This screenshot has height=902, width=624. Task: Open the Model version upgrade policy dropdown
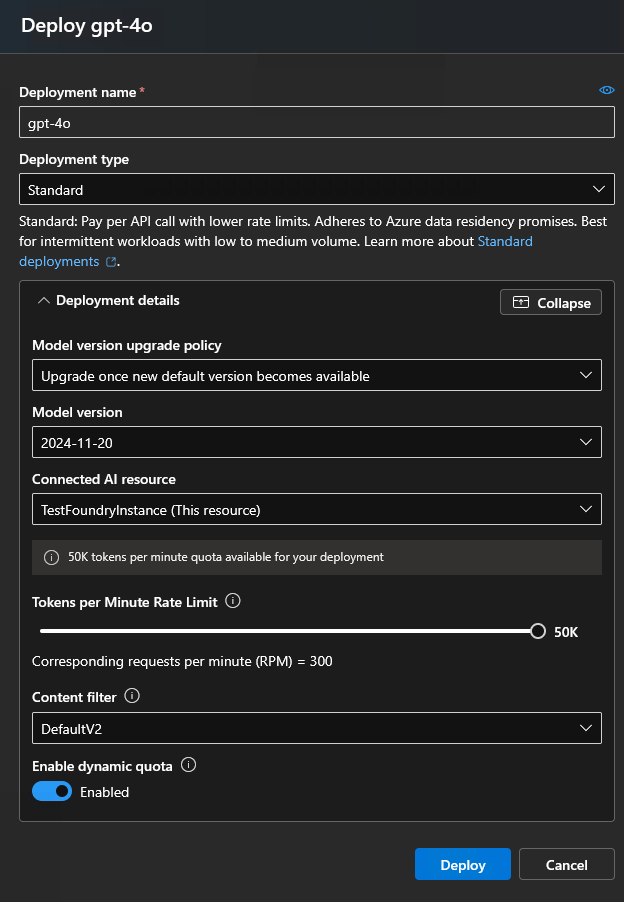point(317,375)
